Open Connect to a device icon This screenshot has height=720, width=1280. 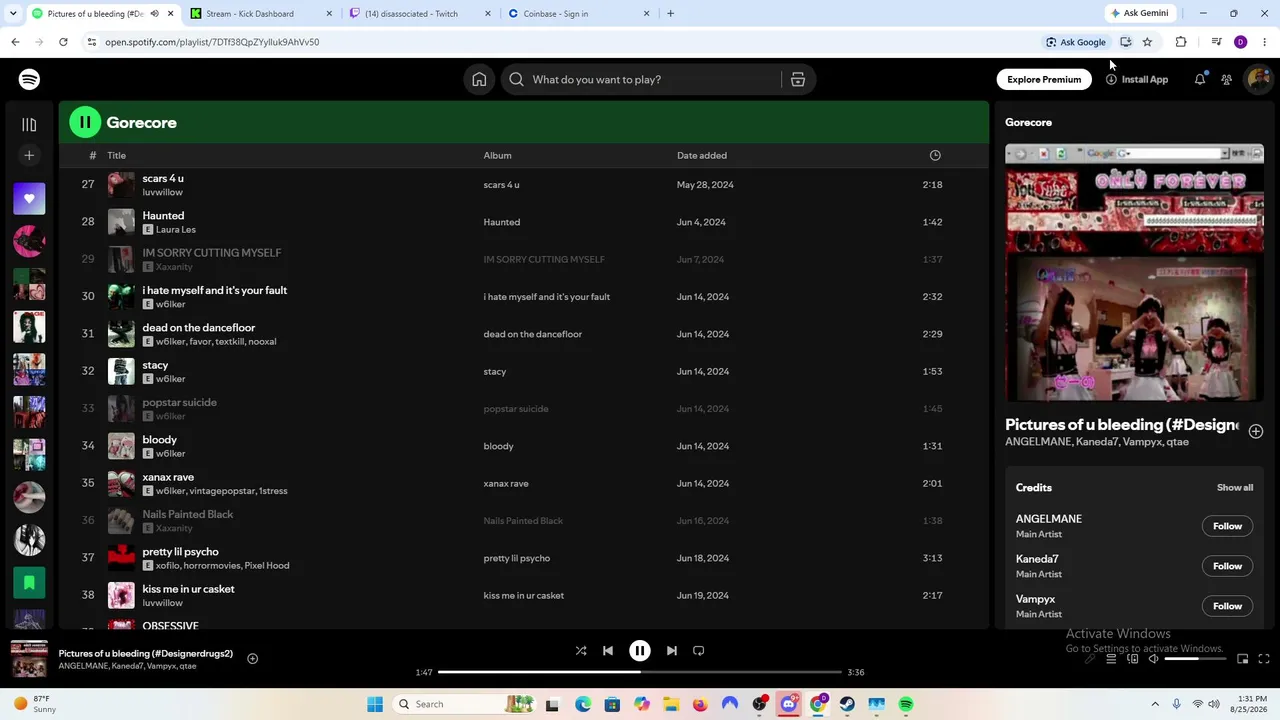(x=1133, y=659)
